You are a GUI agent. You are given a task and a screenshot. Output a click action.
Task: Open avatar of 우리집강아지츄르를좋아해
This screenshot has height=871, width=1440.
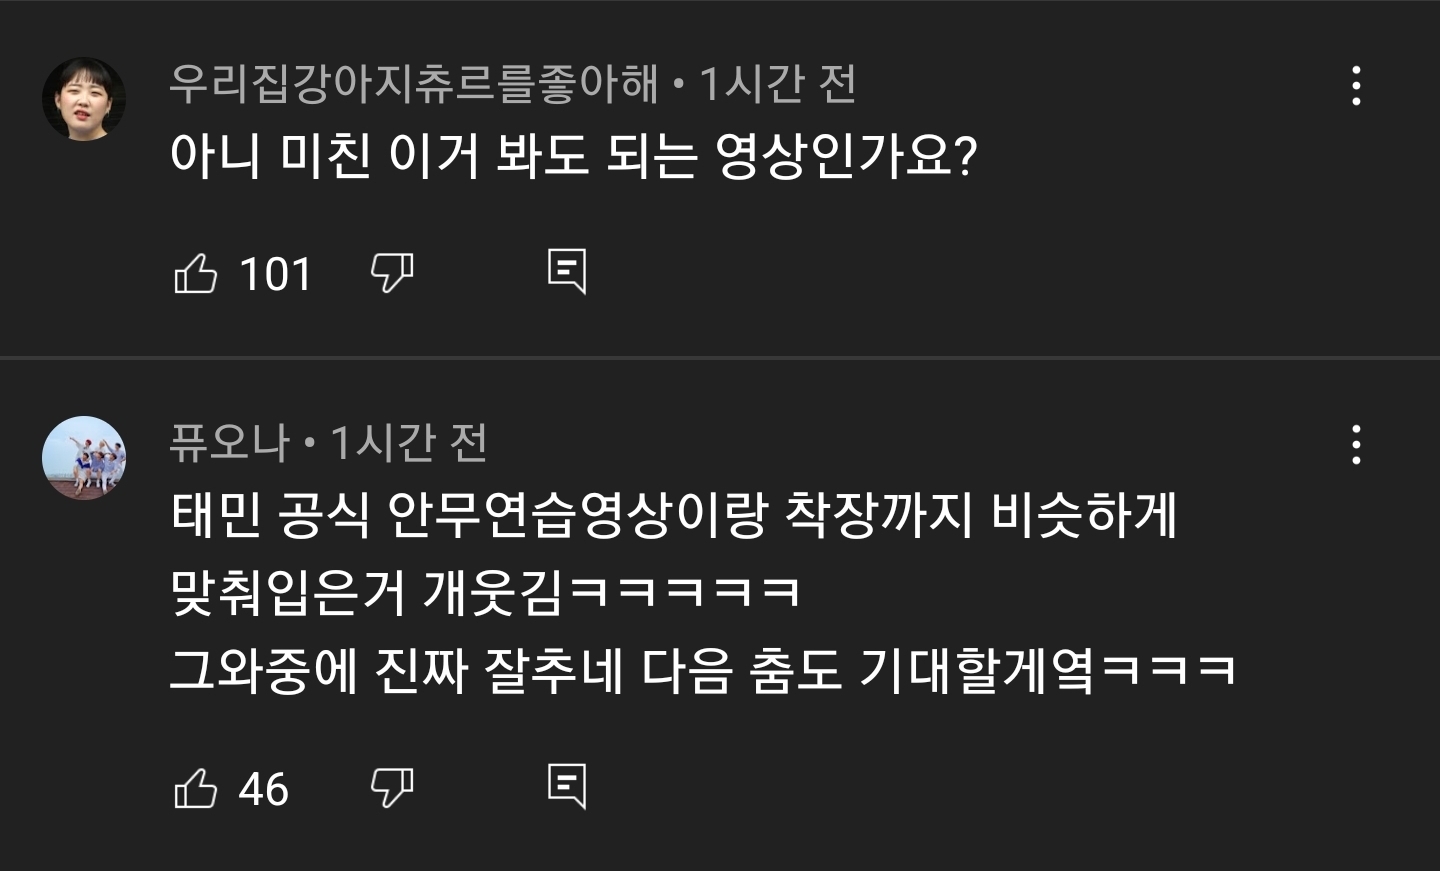point(84,99)
